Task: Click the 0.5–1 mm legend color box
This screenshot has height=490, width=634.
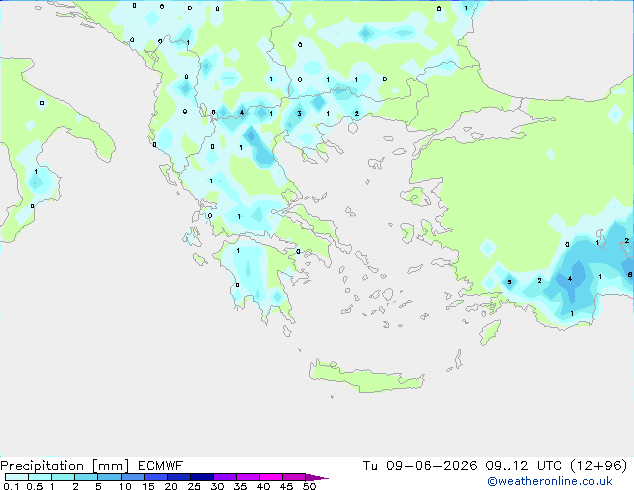Action: tap(40, 477)
